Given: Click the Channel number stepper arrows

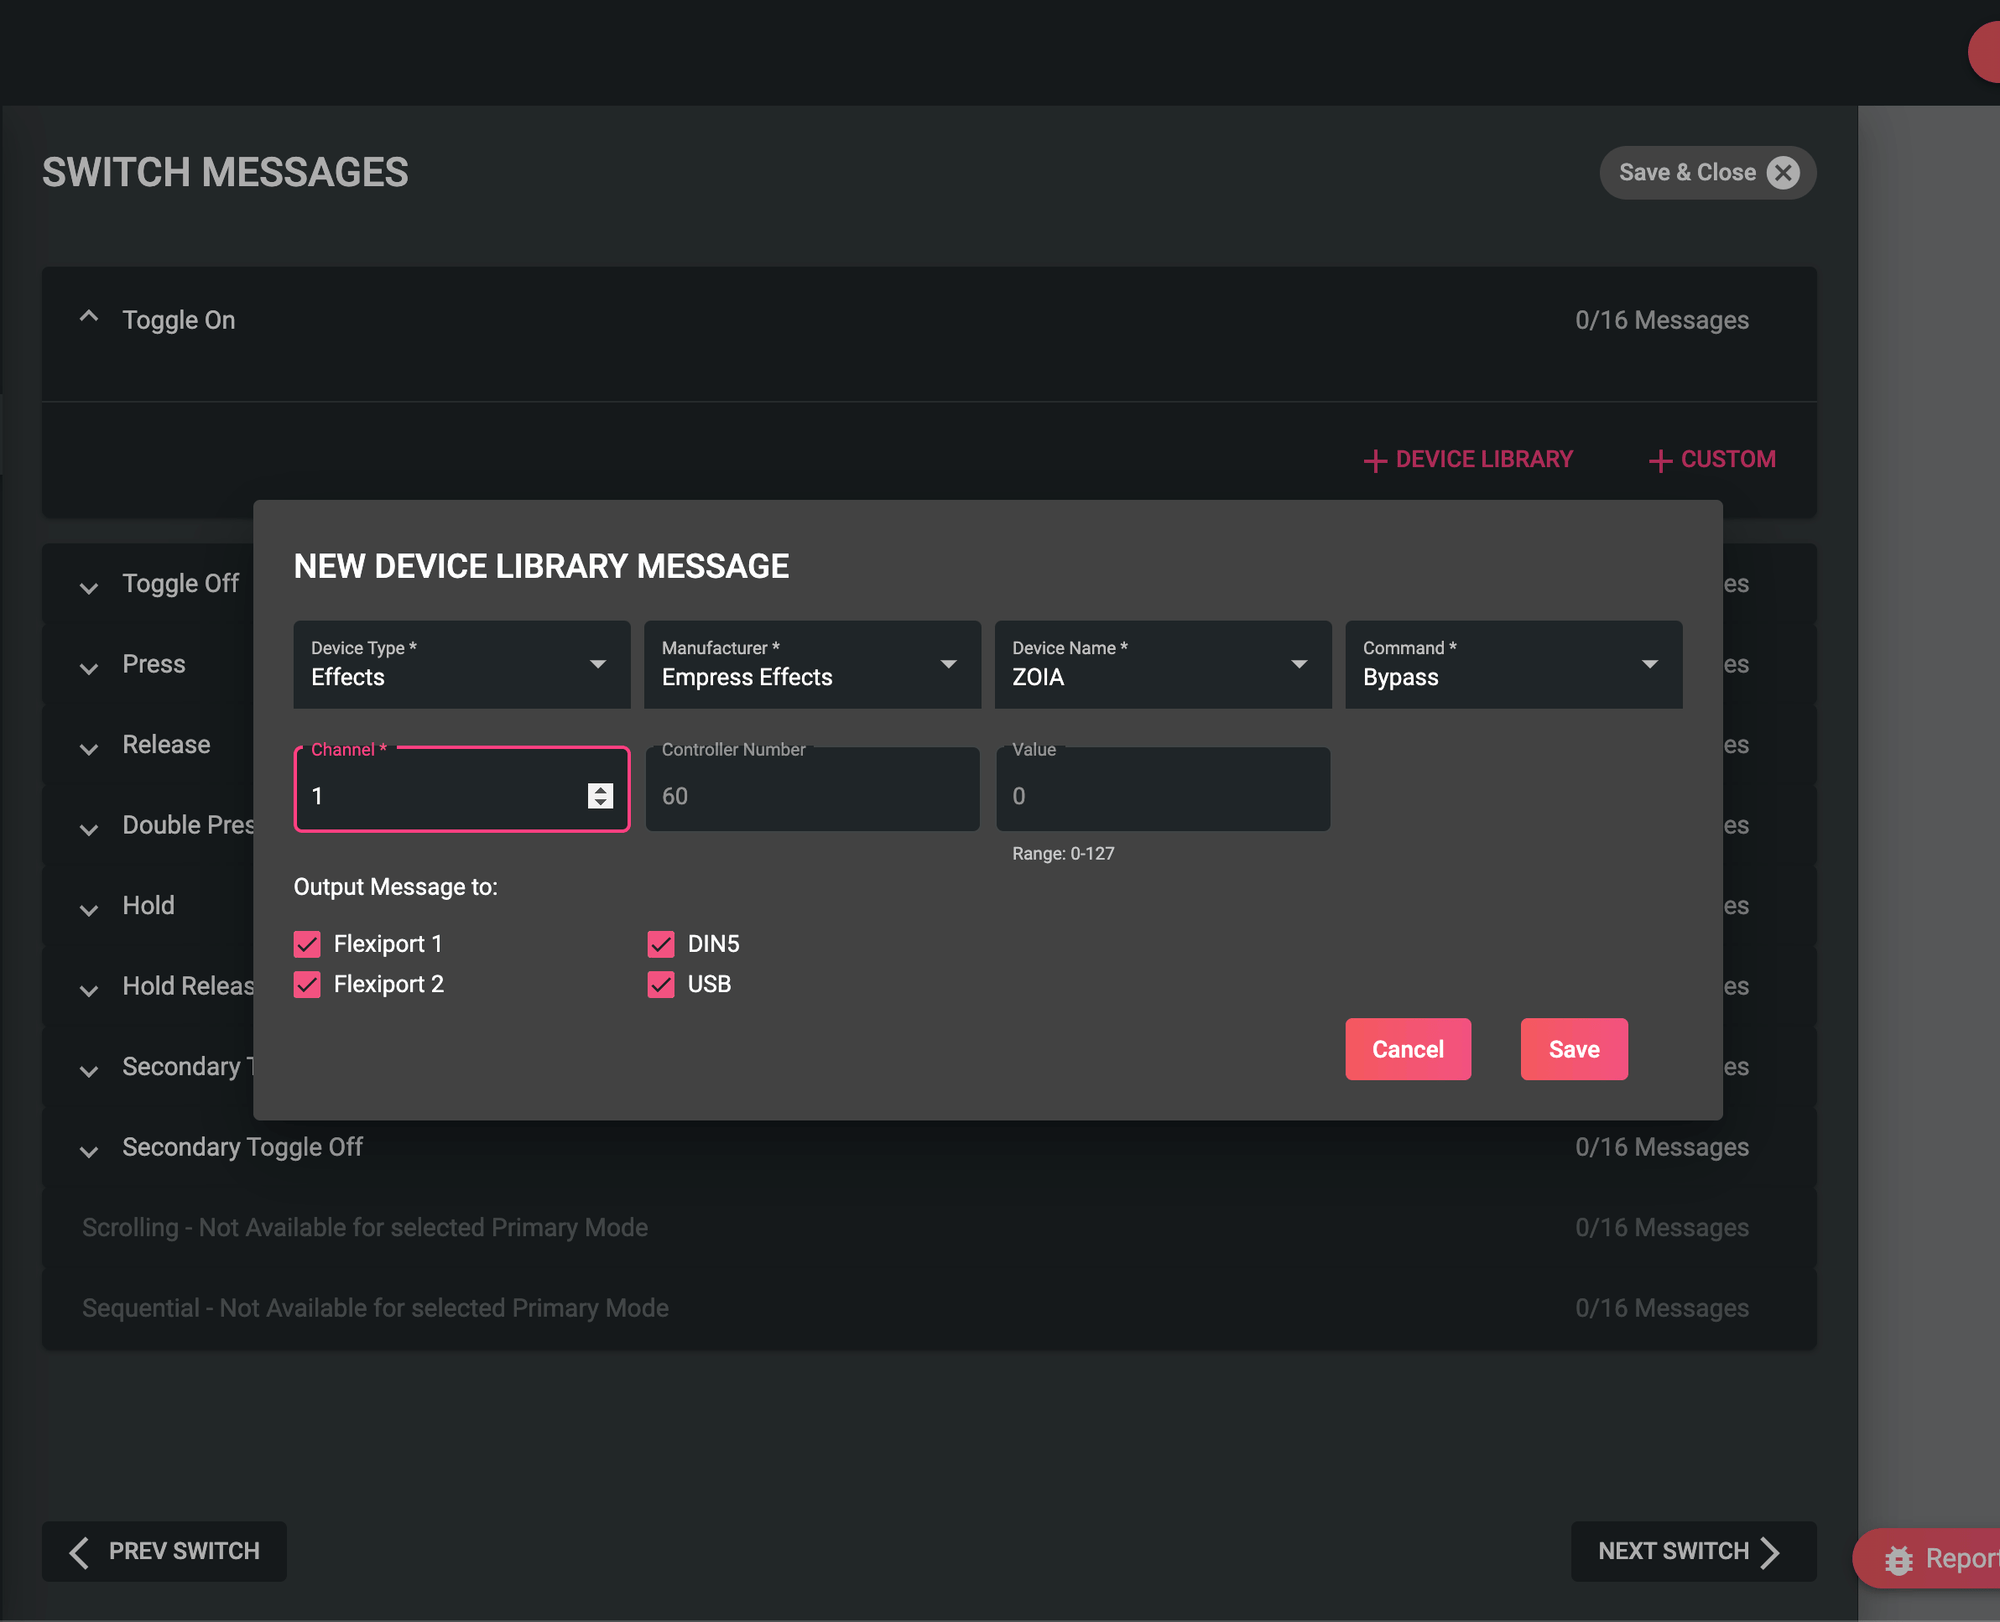Looking at the screenshot, I should (600, 796).
